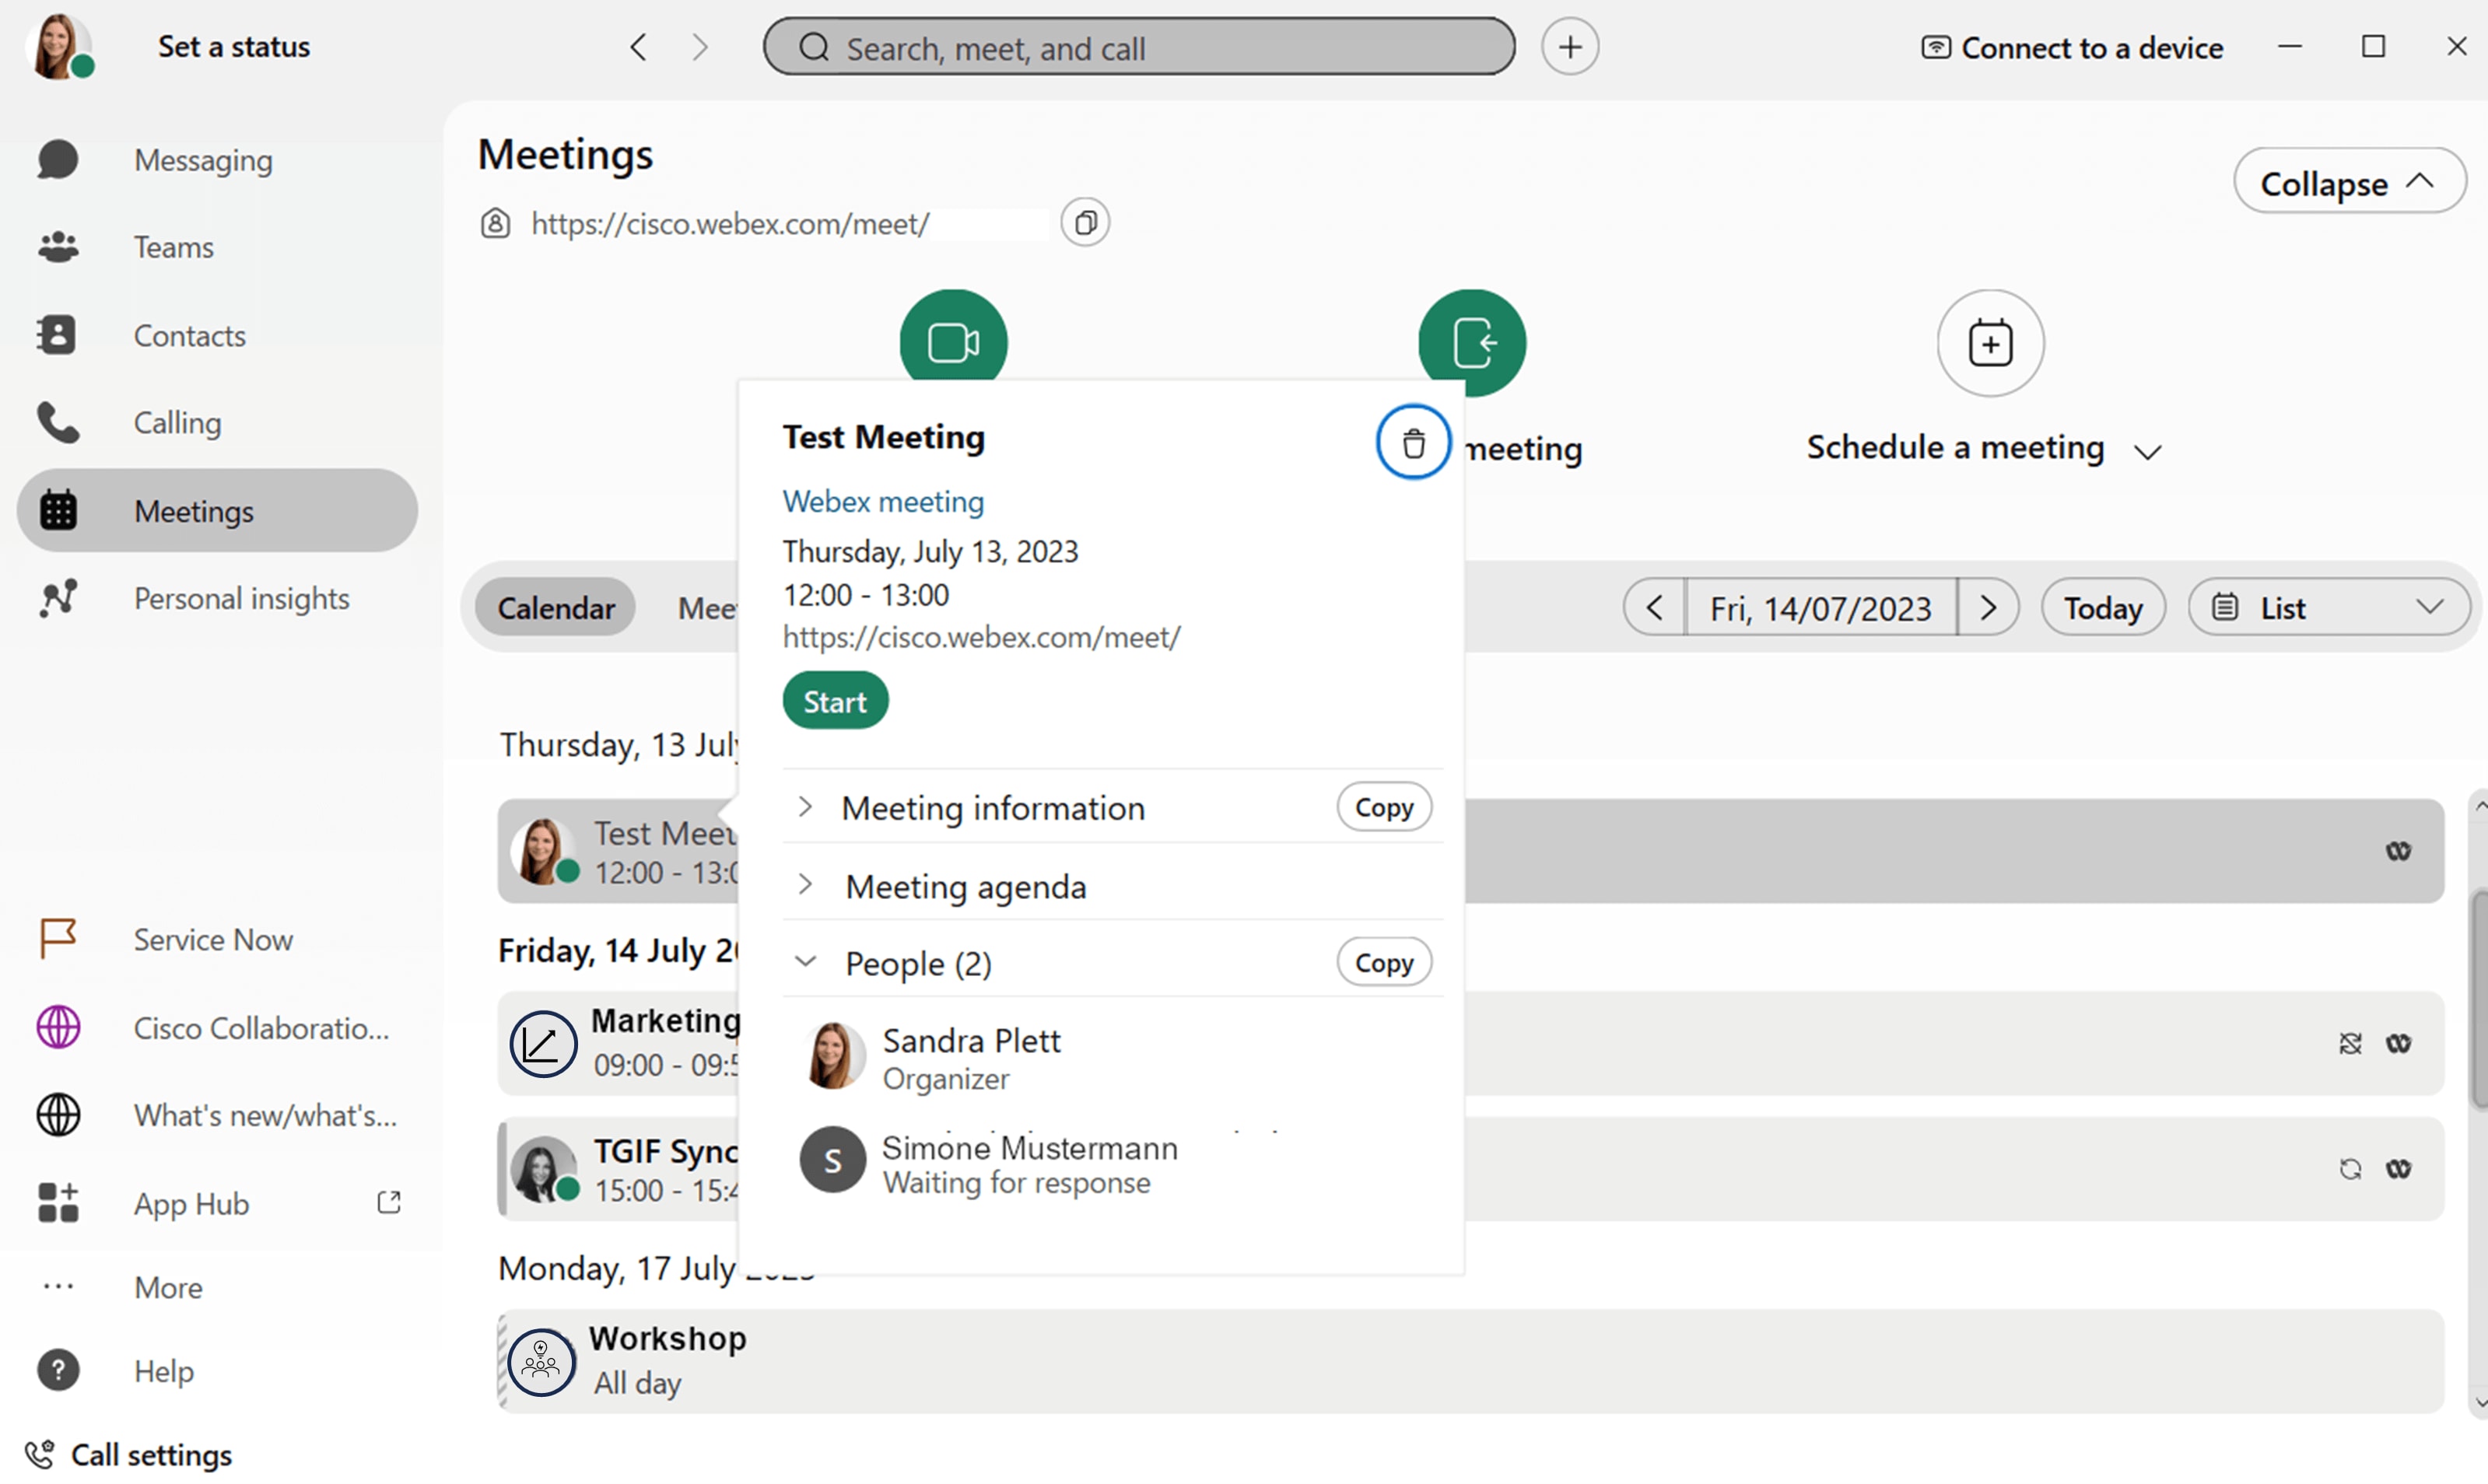
Task: Collapse the People (2) section
Action: [805, 962]
